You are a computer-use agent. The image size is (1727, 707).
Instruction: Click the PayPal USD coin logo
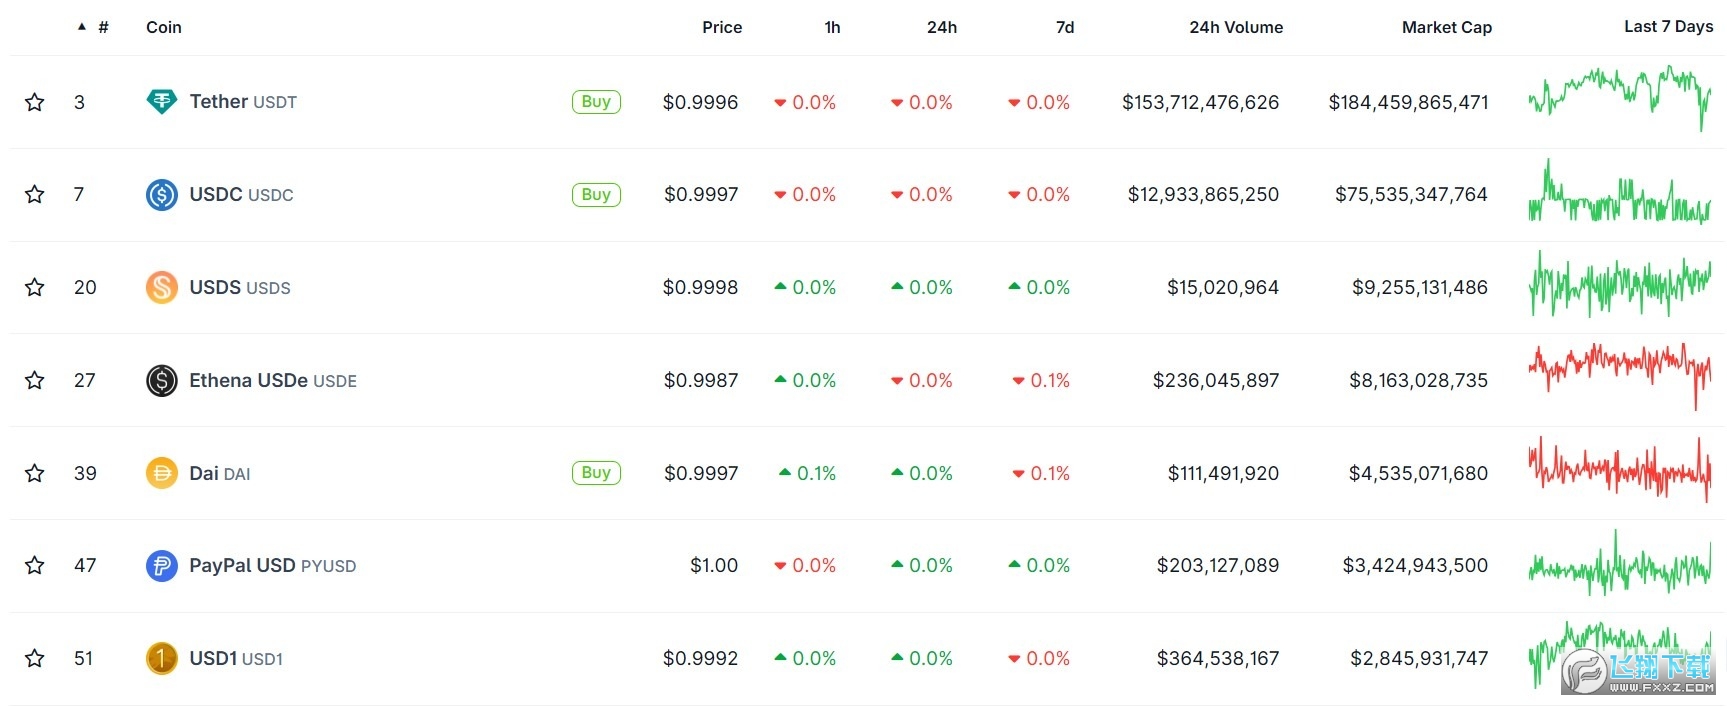coord(161,566)
